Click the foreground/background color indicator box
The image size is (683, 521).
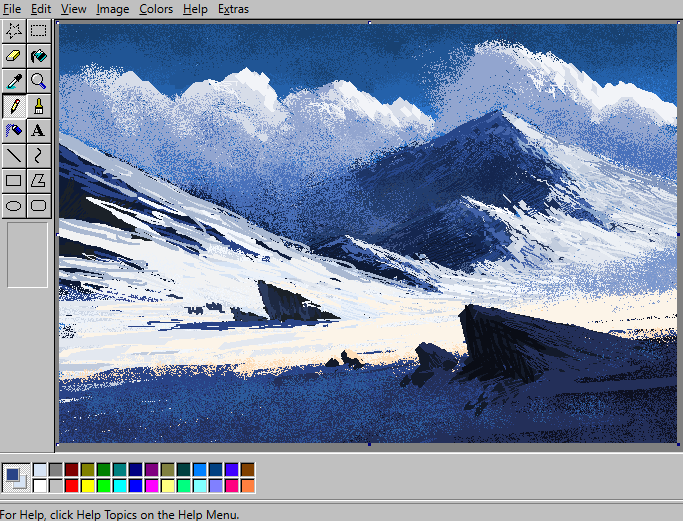[16, 478]
